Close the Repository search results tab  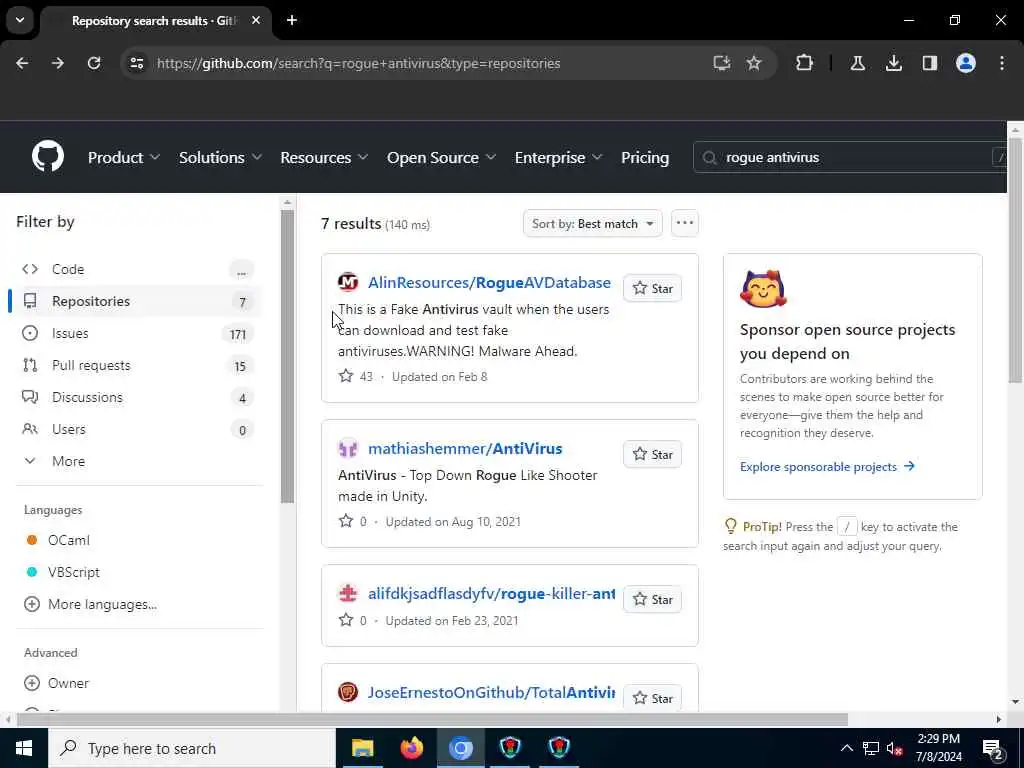pyautogui.click(x=256, y=20)
